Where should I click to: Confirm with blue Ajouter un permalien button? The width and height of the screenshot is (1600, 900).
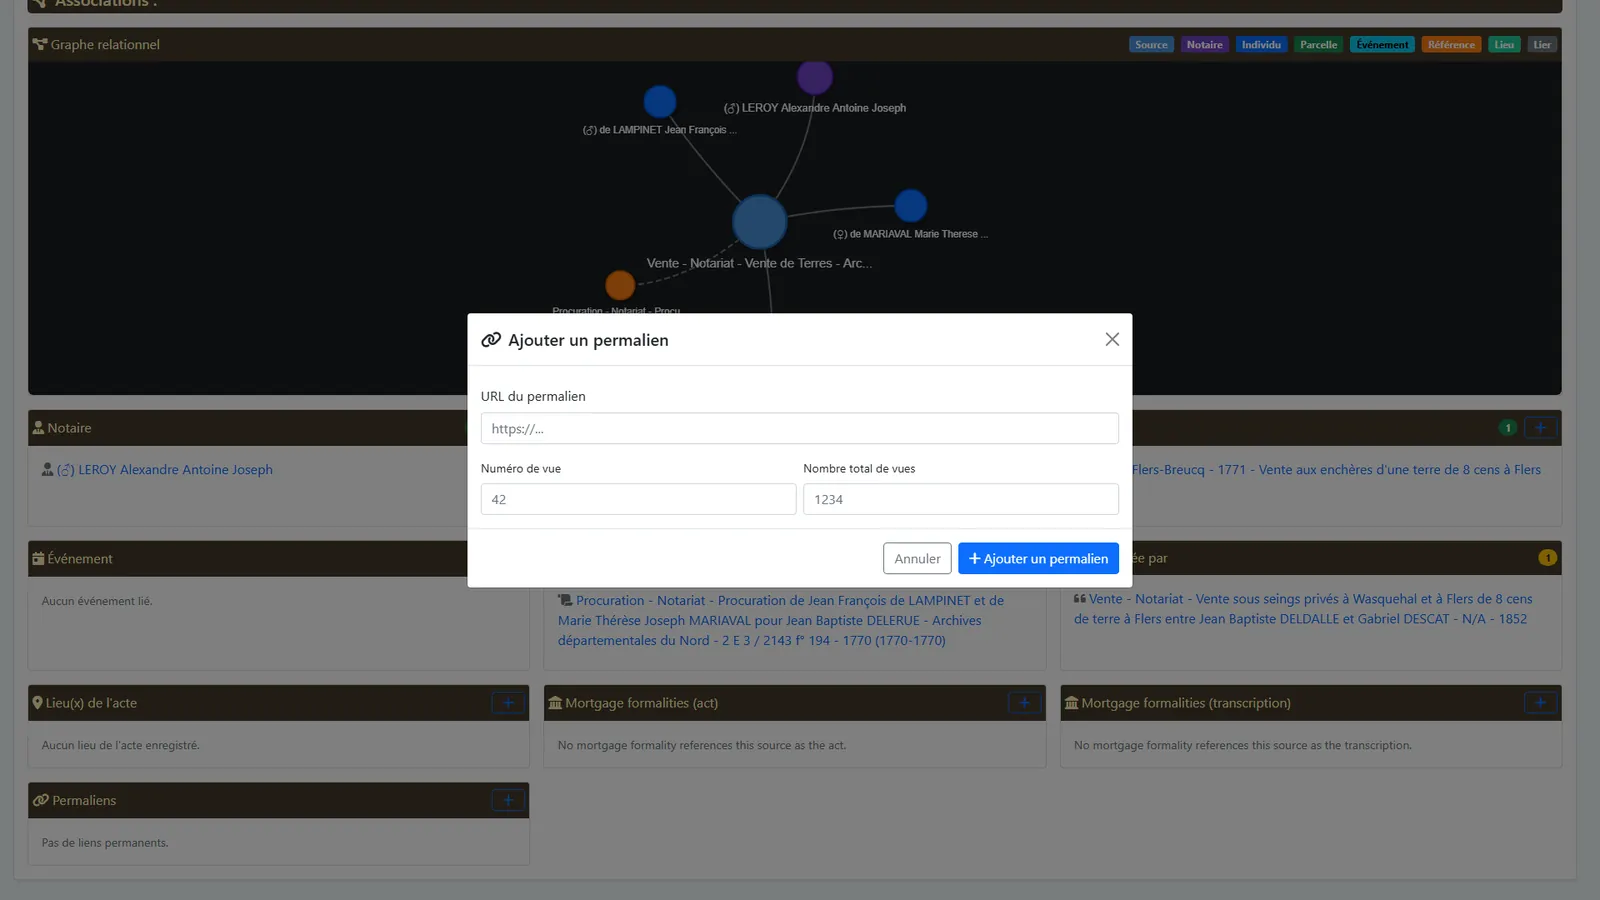pyautogui.click(x=1038, y=559)
